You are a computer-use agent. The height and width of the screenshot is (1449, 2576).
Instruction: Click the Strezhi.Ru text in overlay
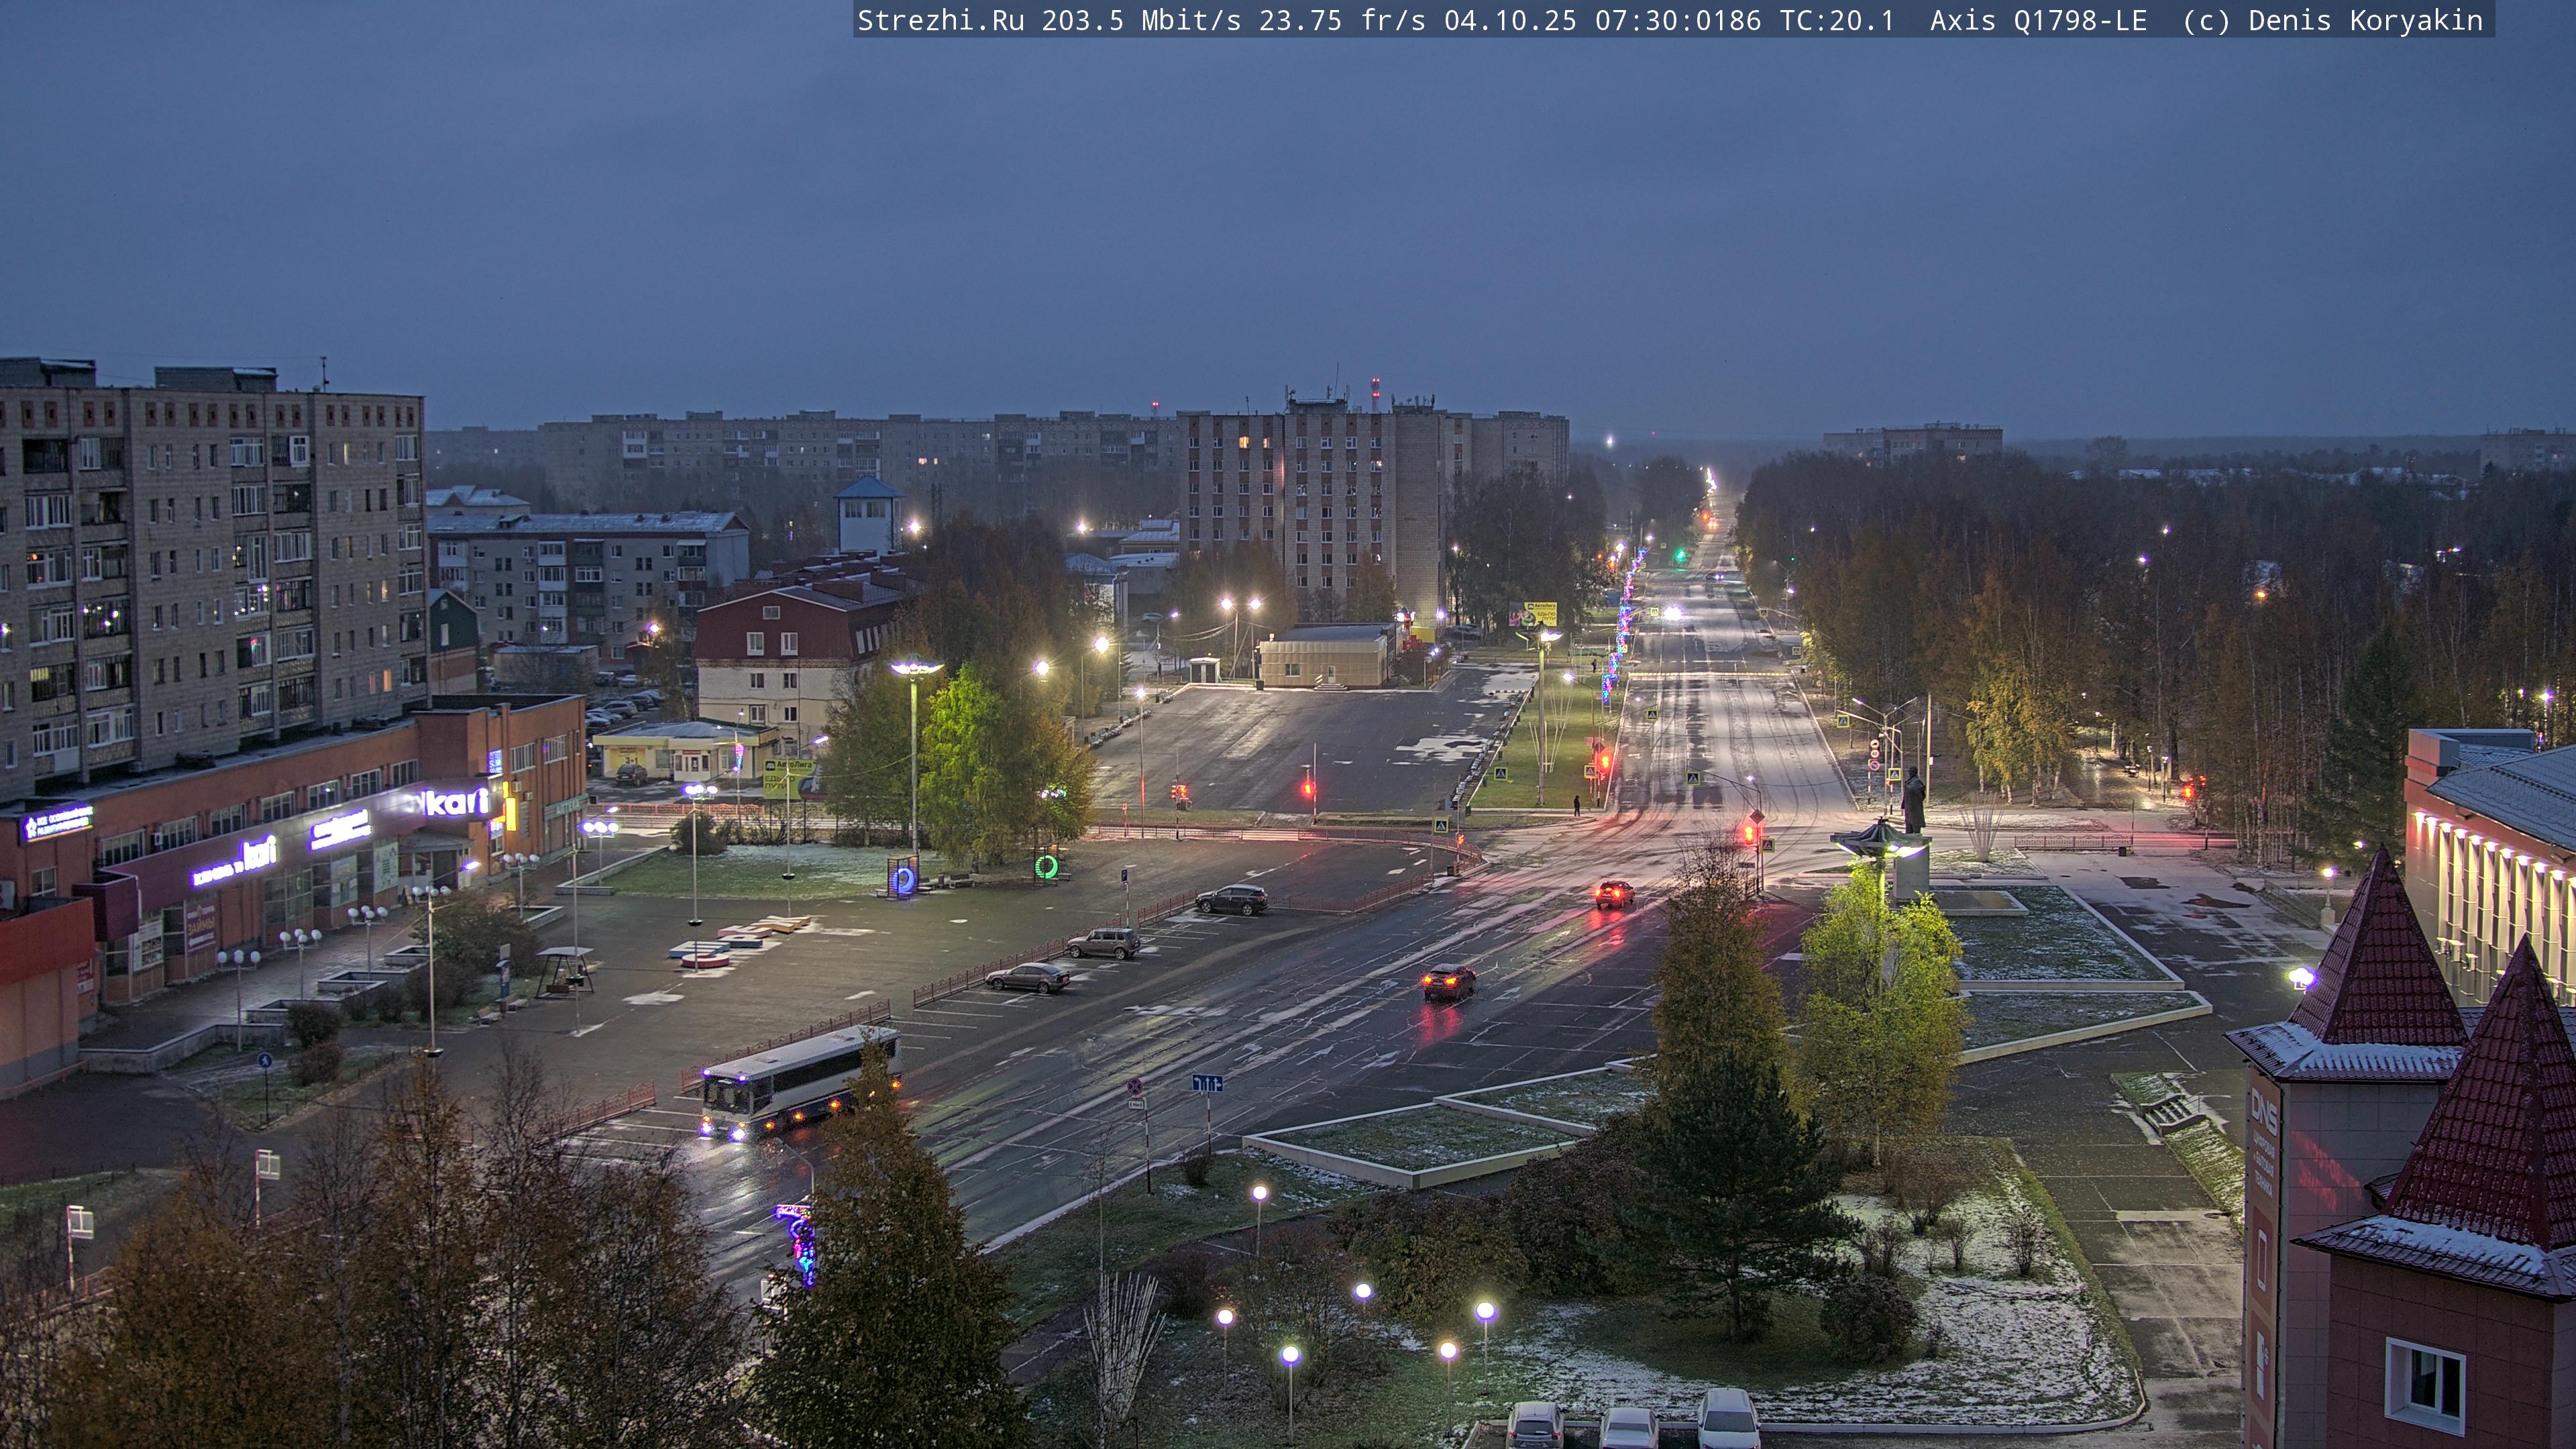tap(940, 20)
